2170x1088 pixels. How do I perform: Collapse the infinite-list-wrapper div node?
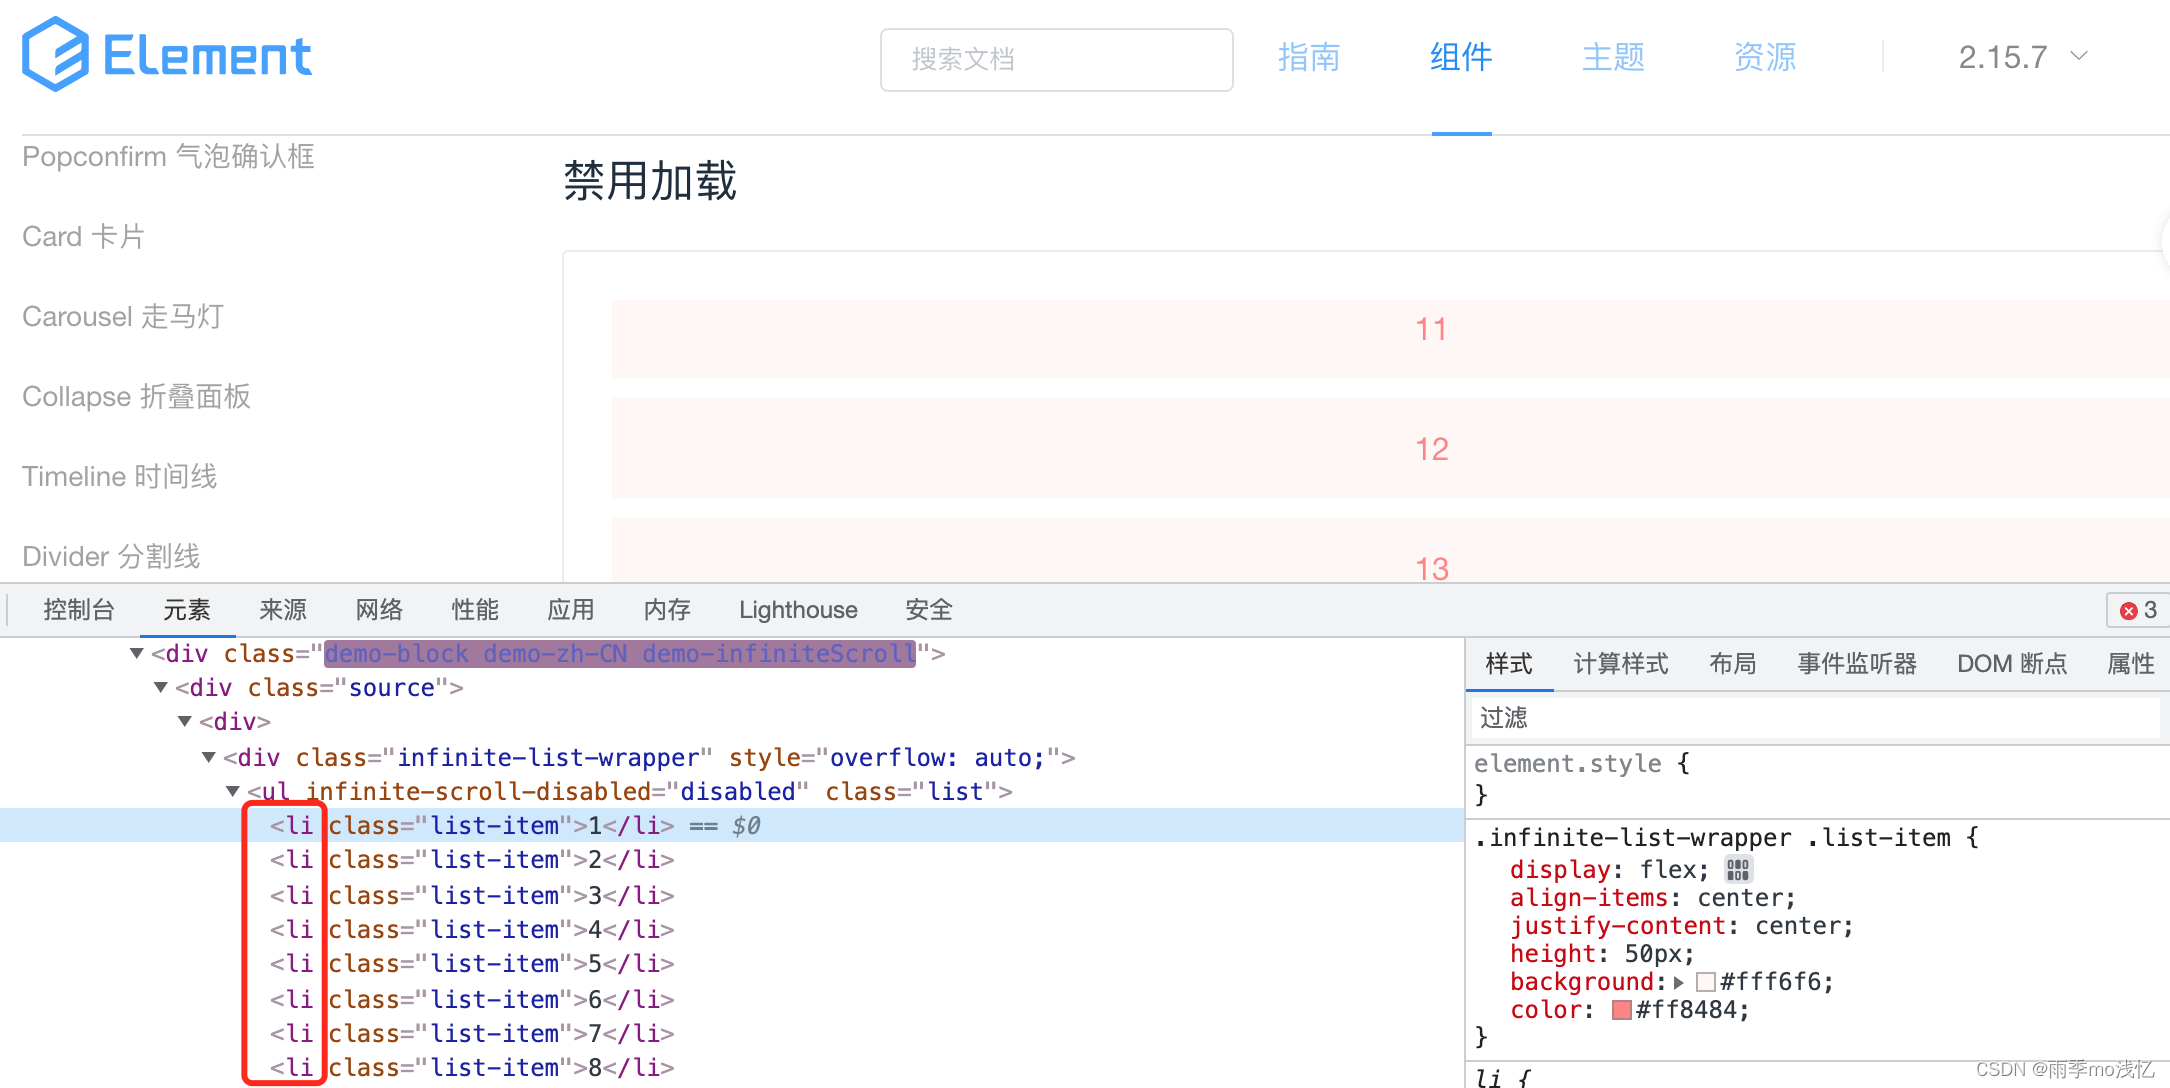[209, 757]
